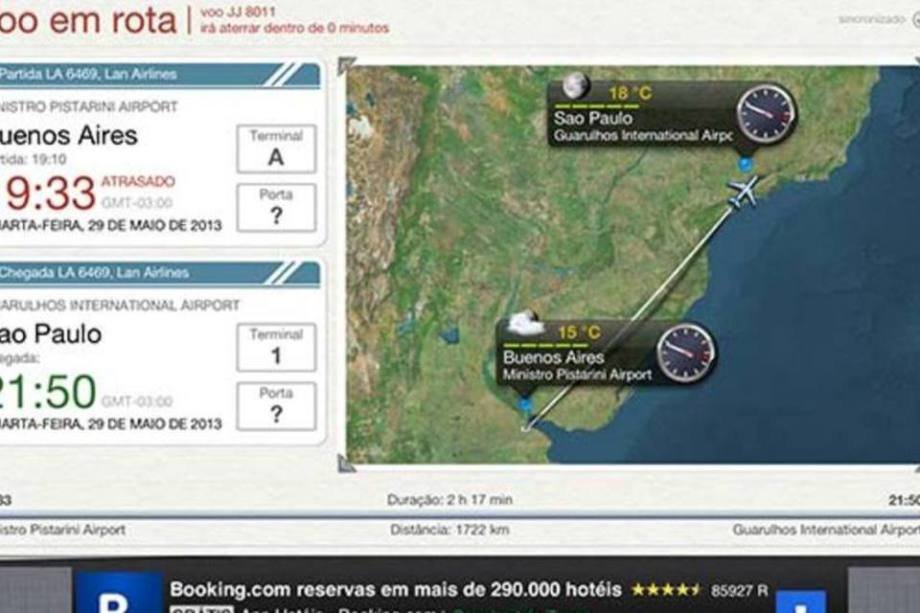Click Pistarini Airport label below the progress bar
The width and height of the screenshot is (920, 613).
(63, 530)
